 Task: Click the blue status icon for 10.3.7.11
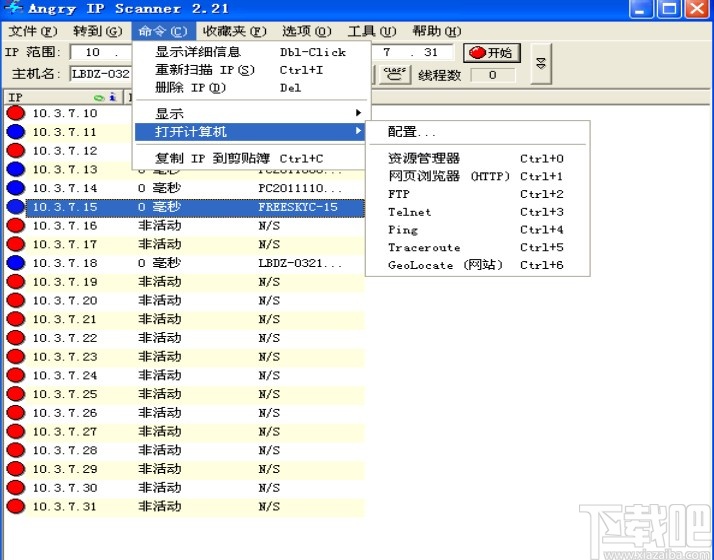tap(16, 132)
